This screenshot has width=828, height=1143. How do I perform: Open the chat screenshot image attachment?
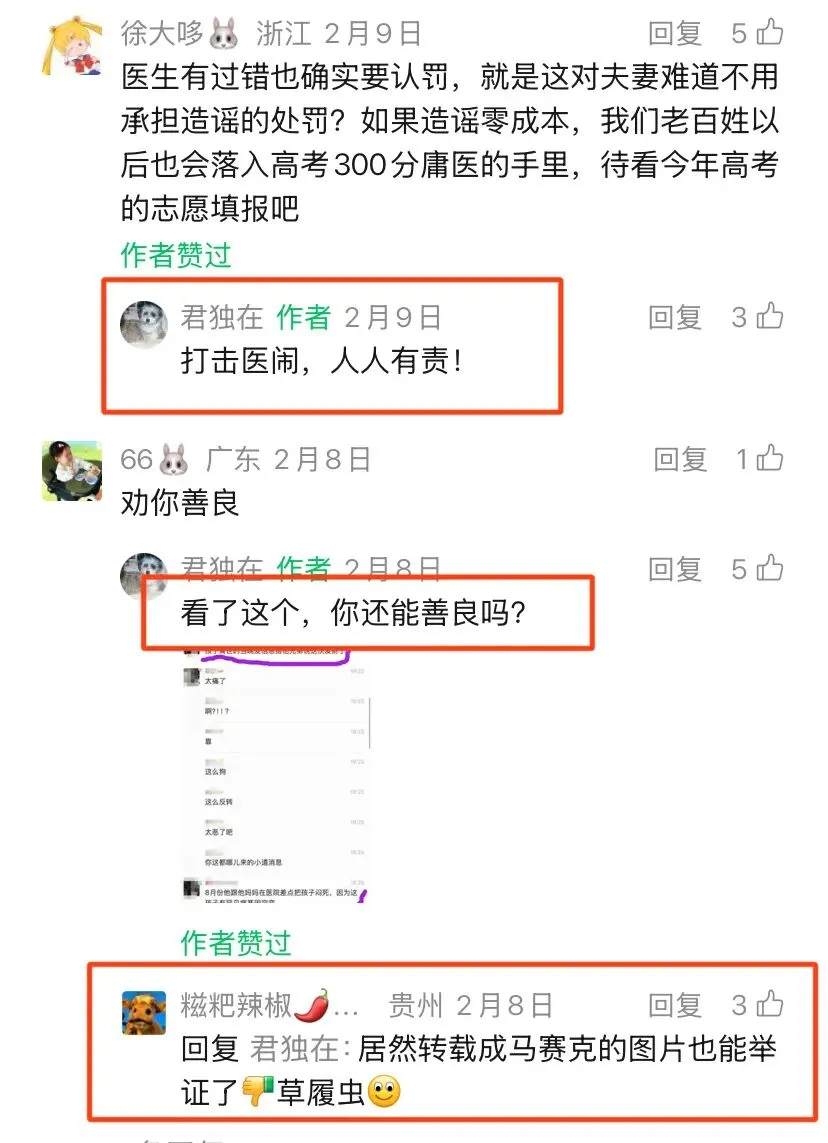coord(276,775)
